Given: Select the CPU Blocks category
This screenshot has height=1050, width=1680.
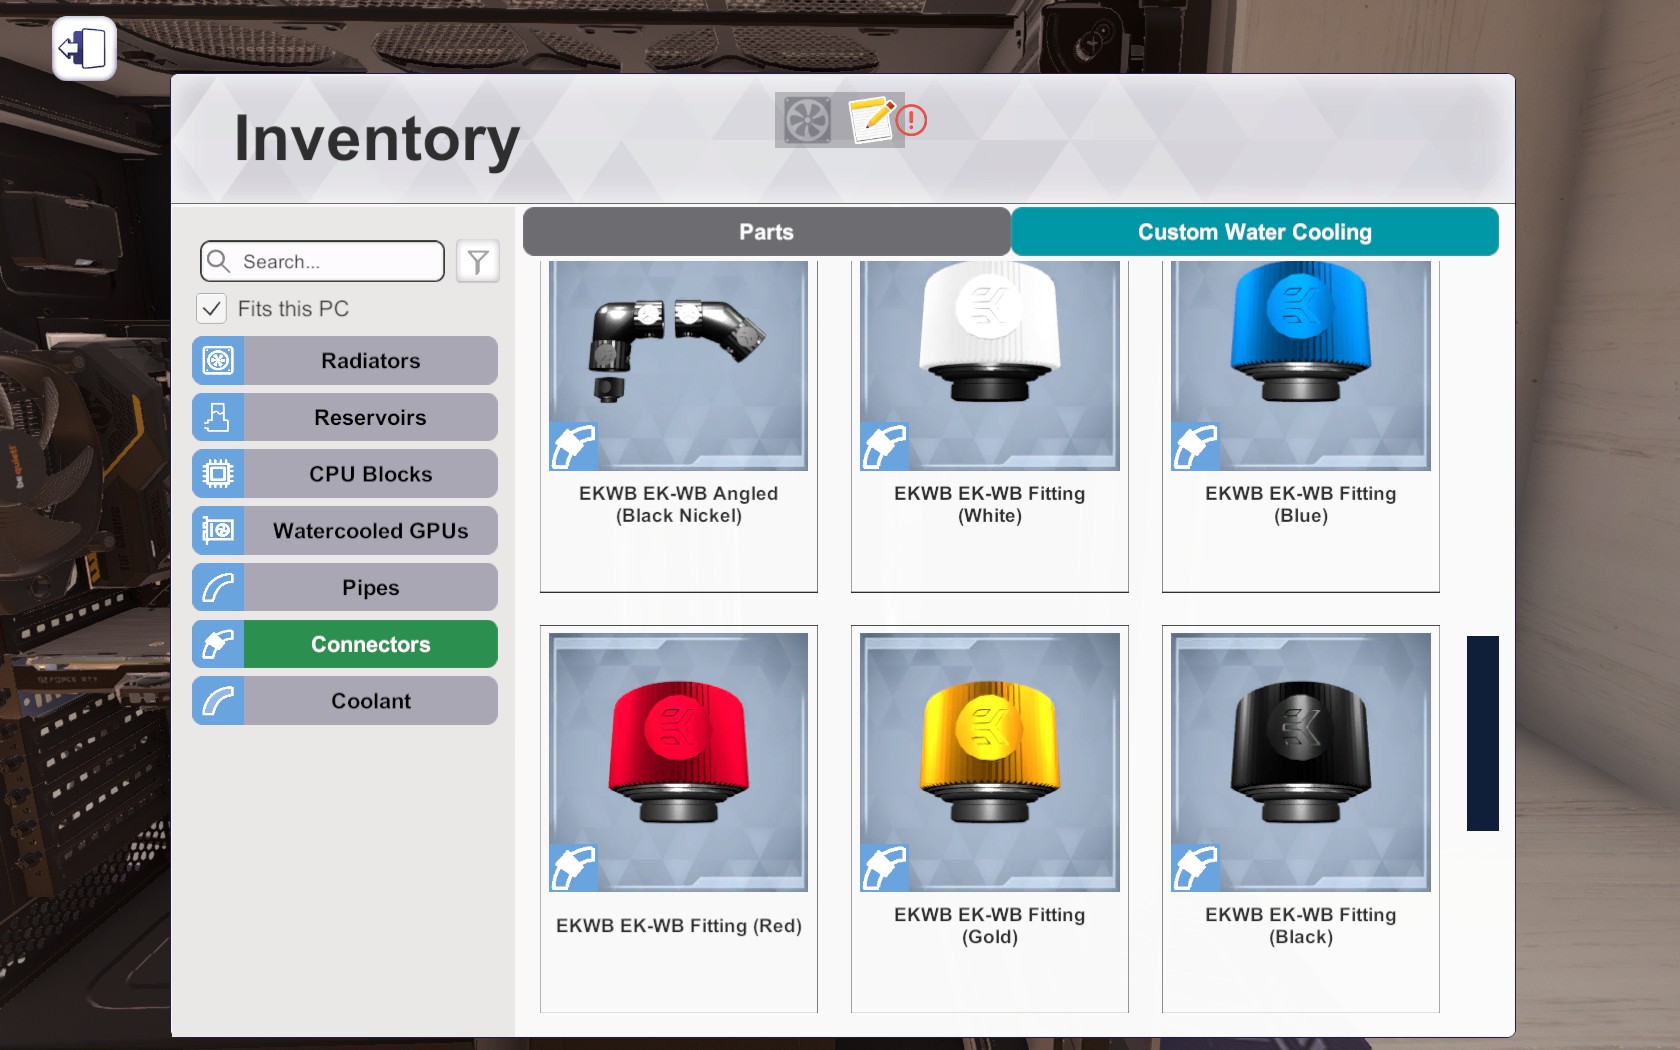Looking at the screenshot, I should pyautogui.click(x=345, y=473).
